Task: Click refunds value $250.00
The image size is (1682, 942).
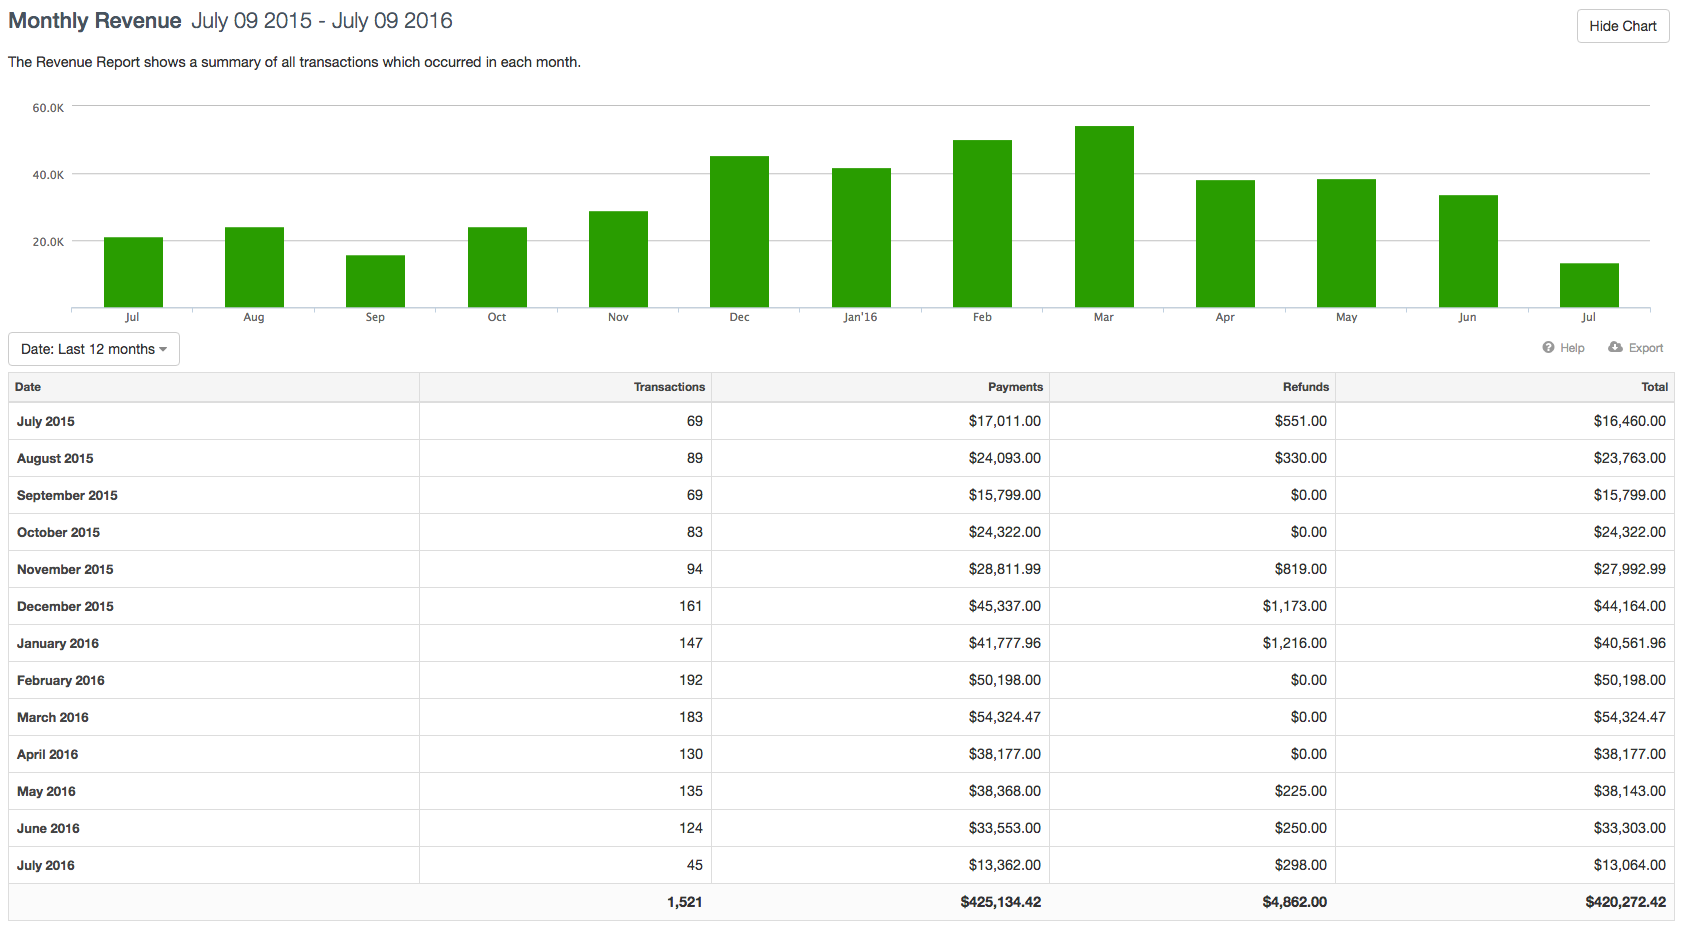Action: pyautogui.click(x=1300, y=828)
